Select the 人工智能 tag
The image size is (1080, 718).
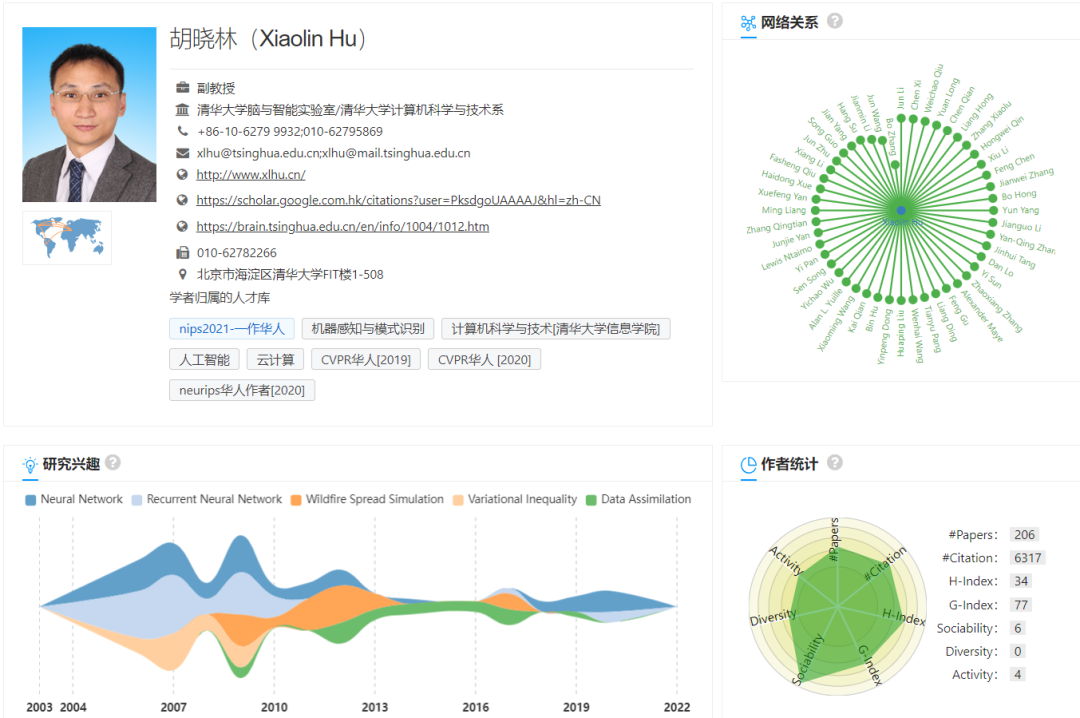(204, 360)
